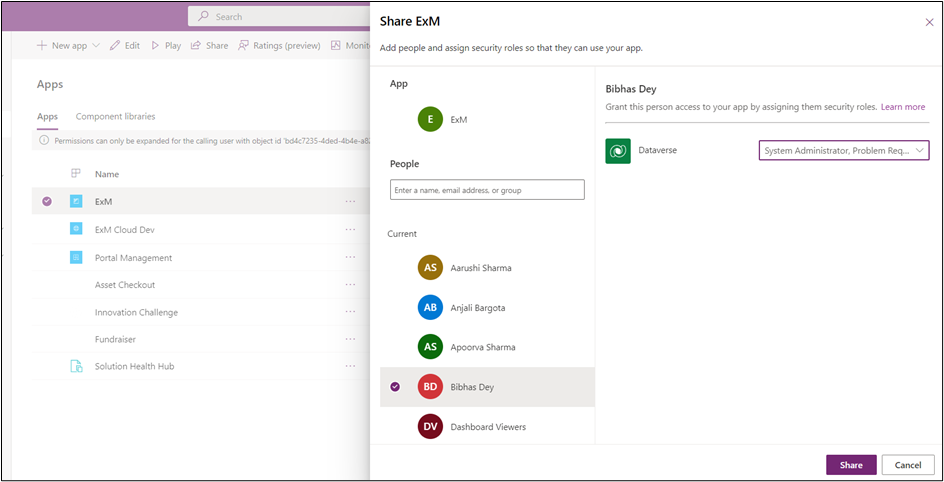Open more options for Portal Management
The image size is (944, 482).
tap(350, 258)
